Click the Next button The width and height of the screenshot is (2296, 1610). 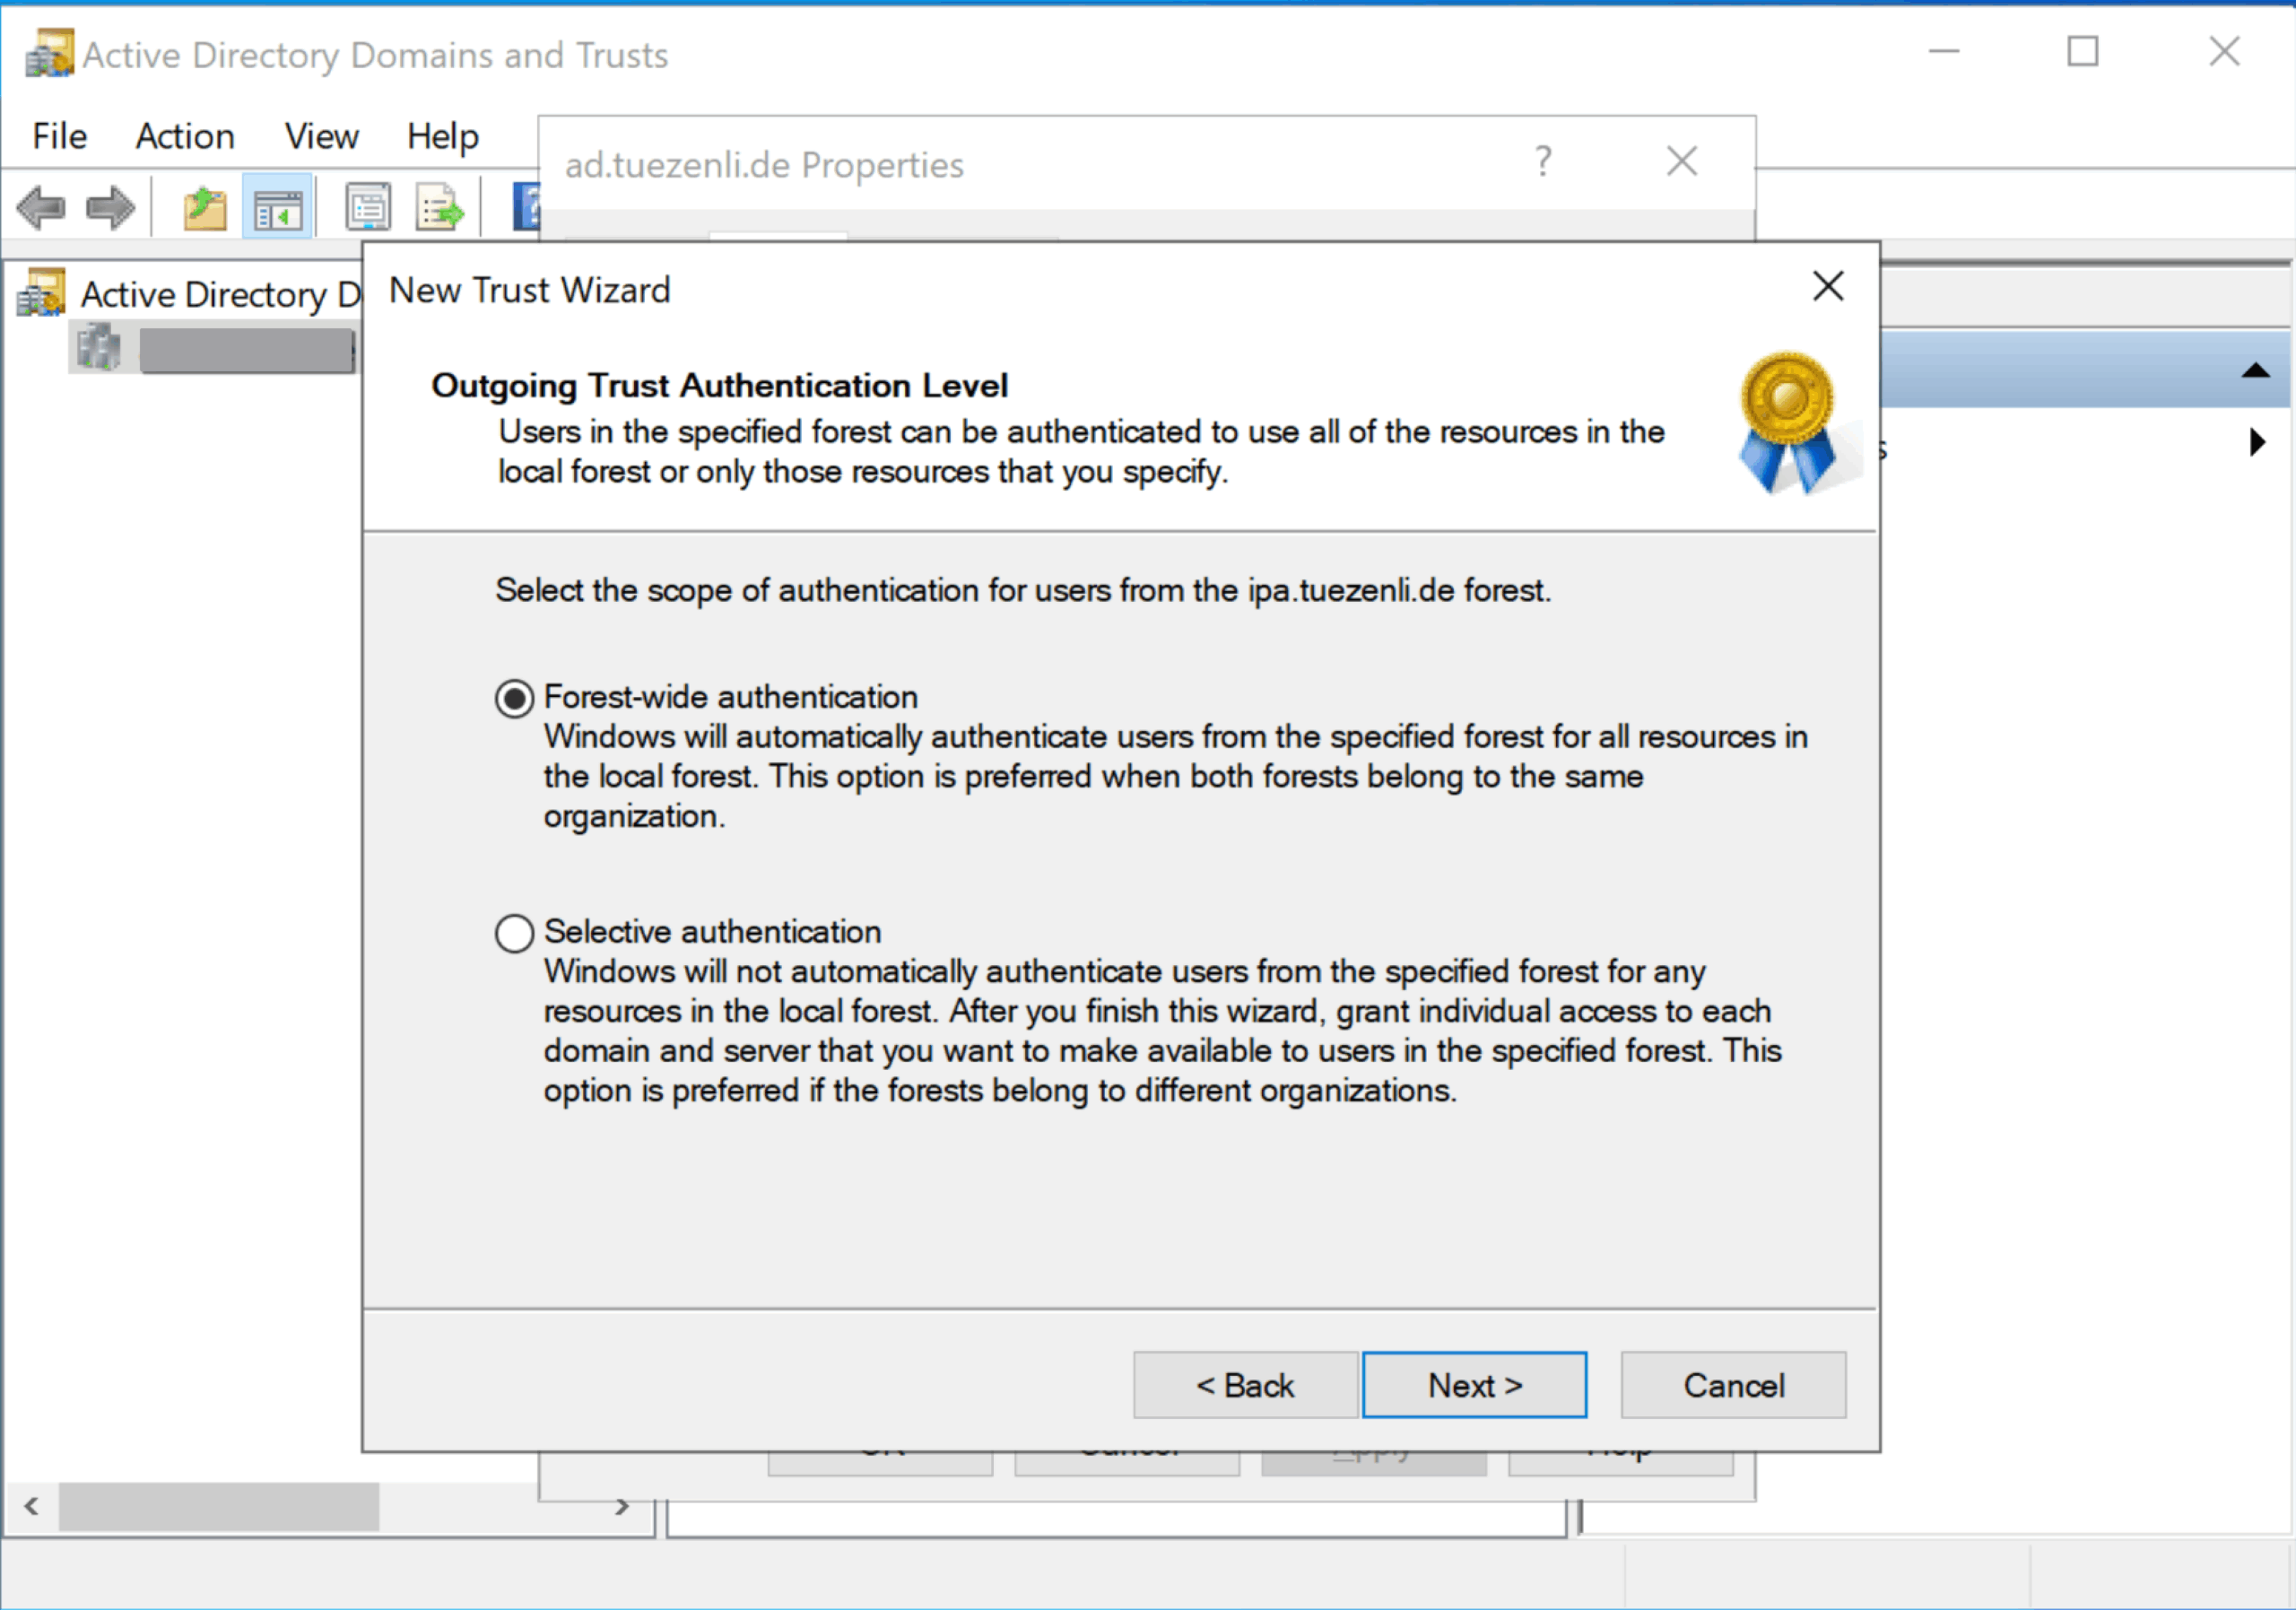coord(1474,1385)
